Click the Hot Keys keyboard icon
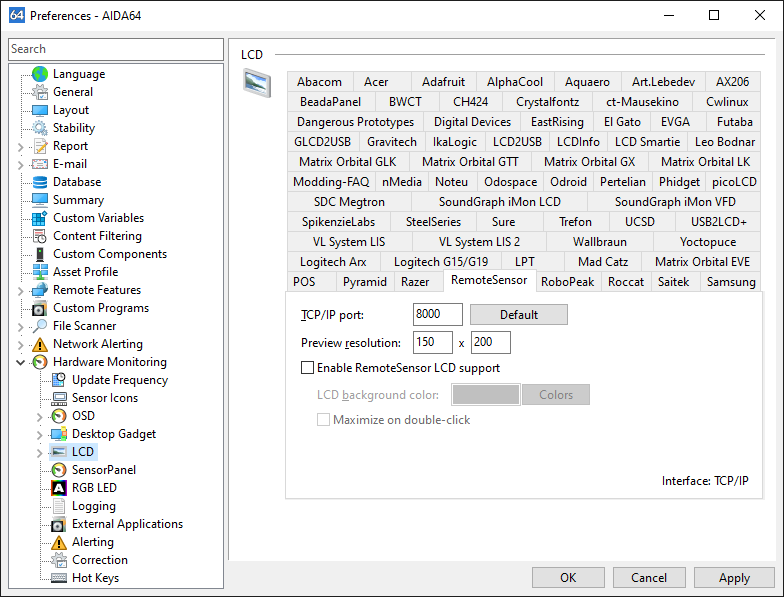 pos(58,578)
